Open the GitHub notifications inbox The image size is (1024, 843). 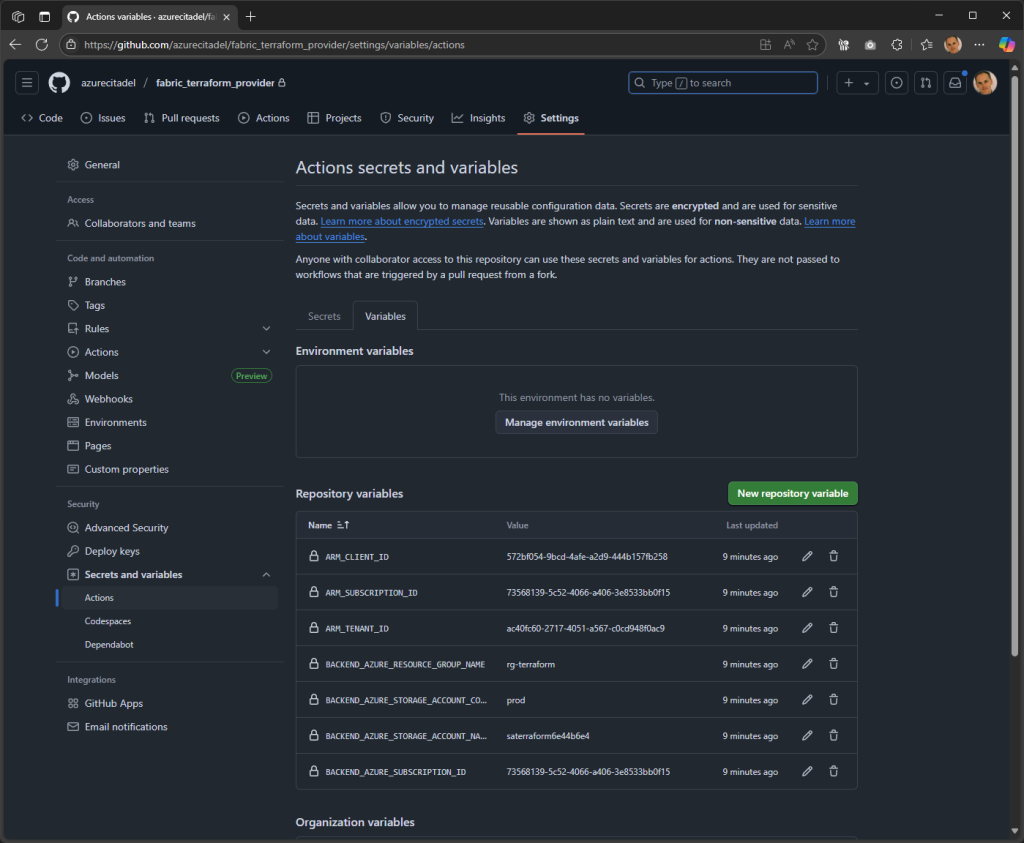pyautogui.click(x=954, y=82)
